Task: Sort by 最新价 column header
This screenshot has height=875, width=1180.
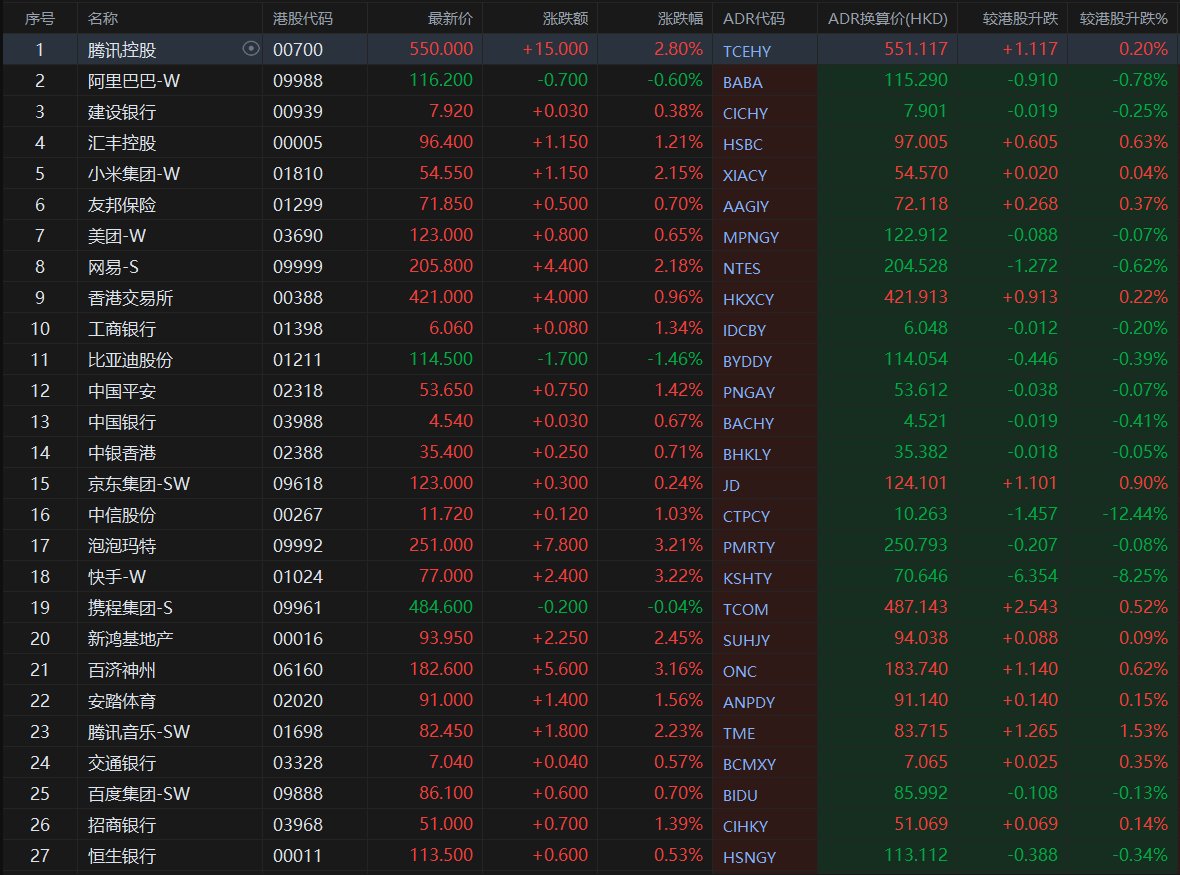Action: (450, 19)
